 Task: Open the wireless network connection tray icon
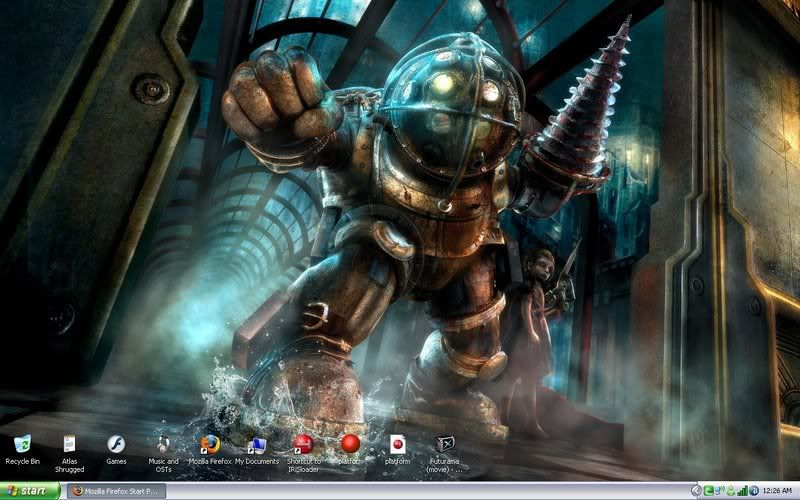720,491
